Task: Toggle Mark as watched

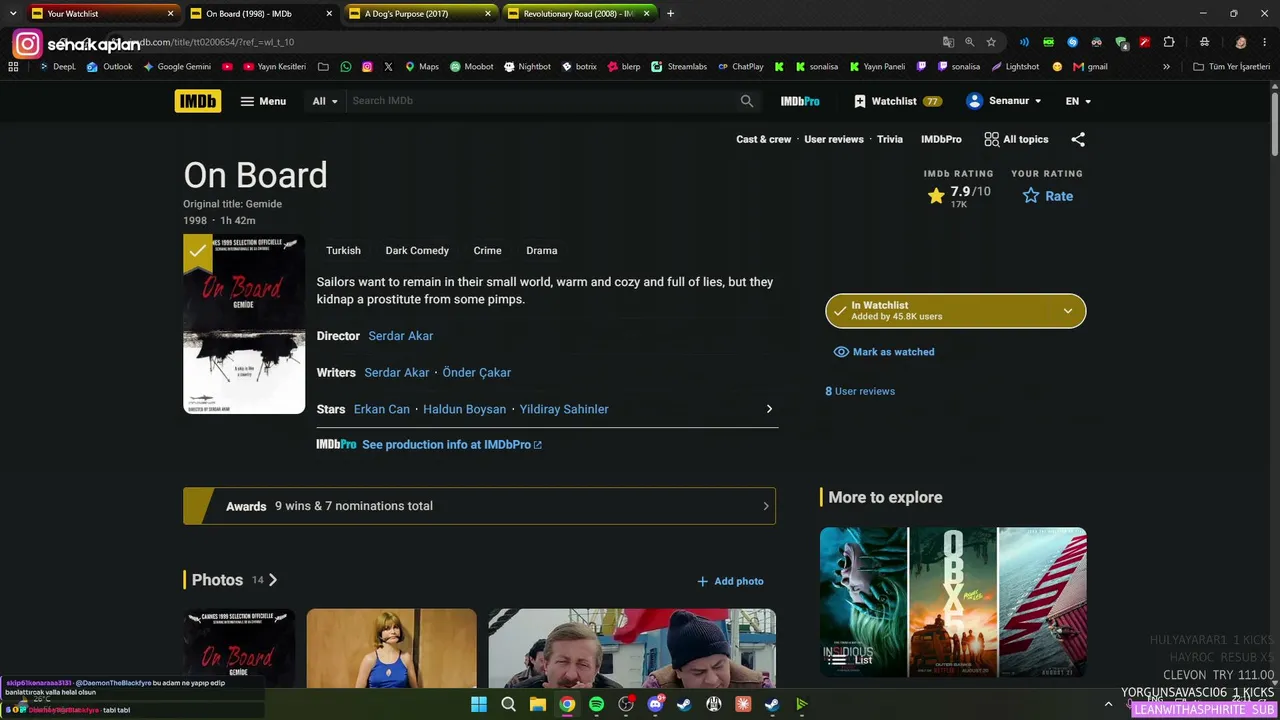Action: click(x=884, y=352)
